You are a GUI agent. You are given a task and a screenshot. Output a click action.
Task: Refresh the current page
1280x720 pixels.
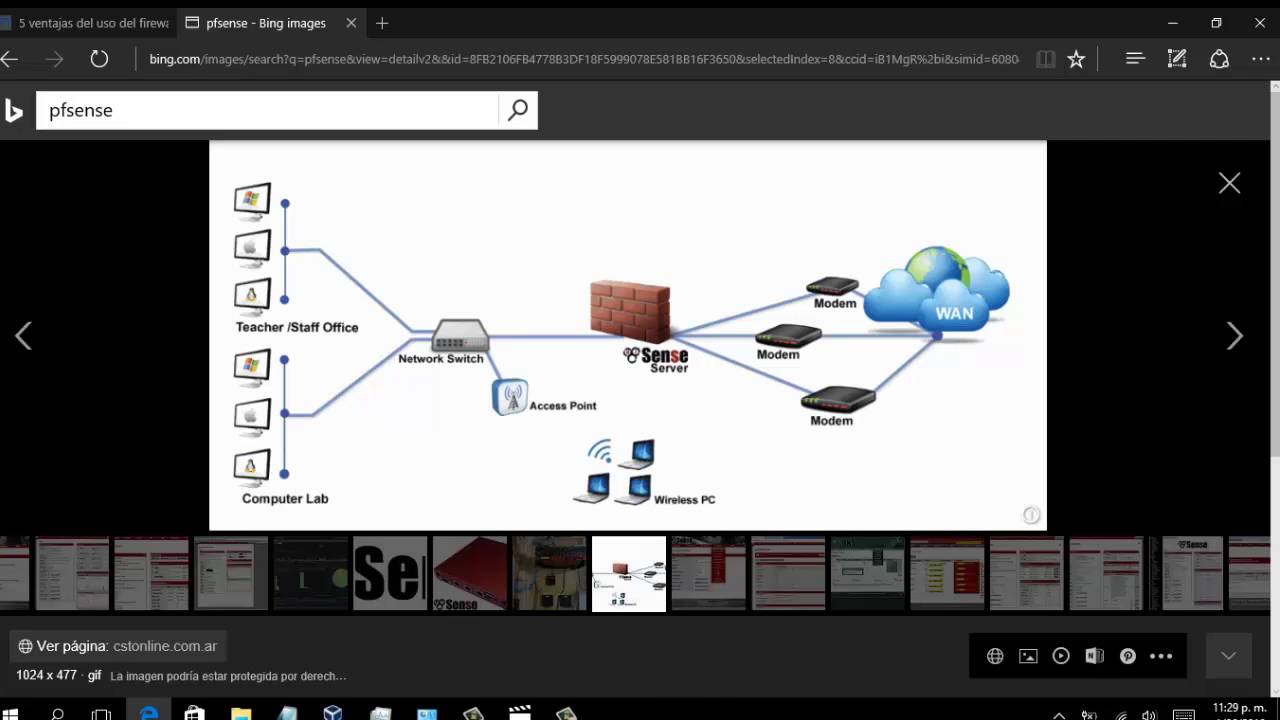[99, 59]
